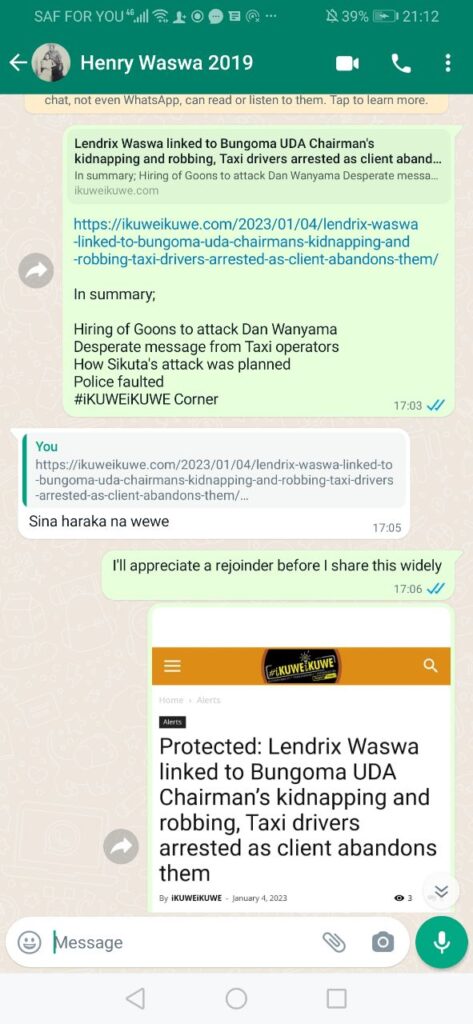Jump to latest messages with down chevron
The width and height of the screenshot is (473, 1024).
click(x=442, y=892)
